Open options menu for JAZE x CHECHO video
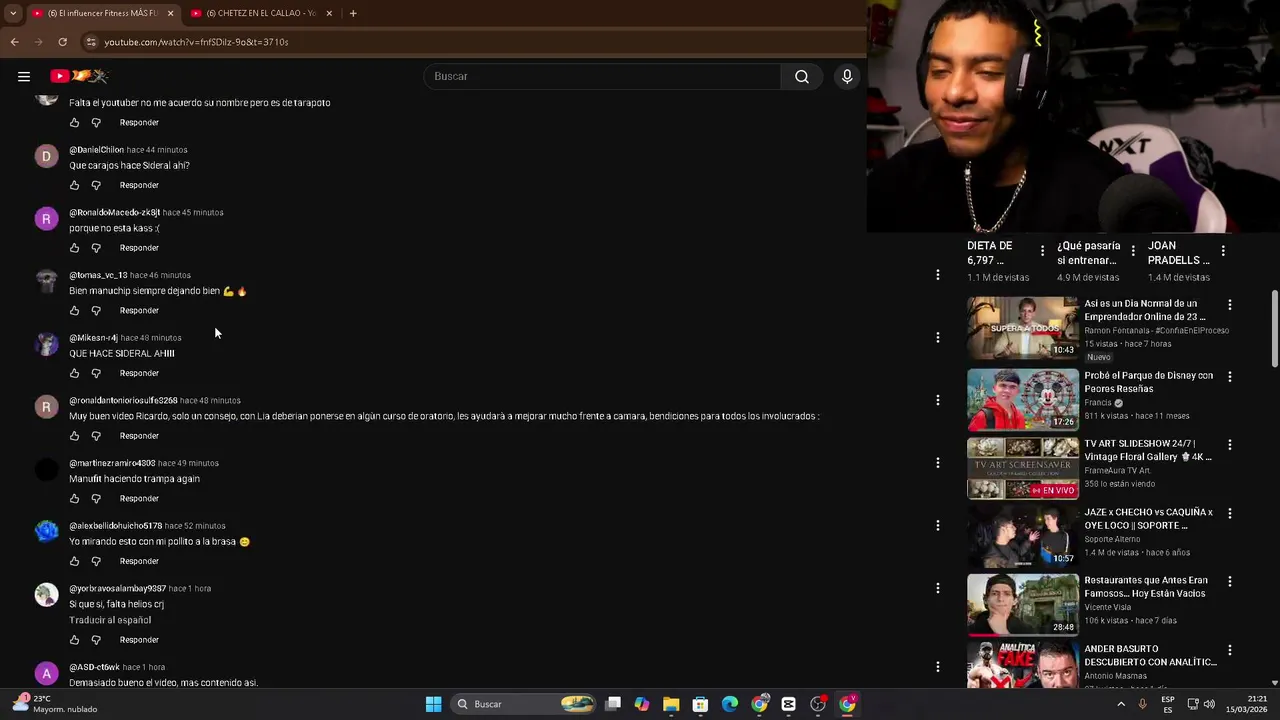 (1230, 514)
